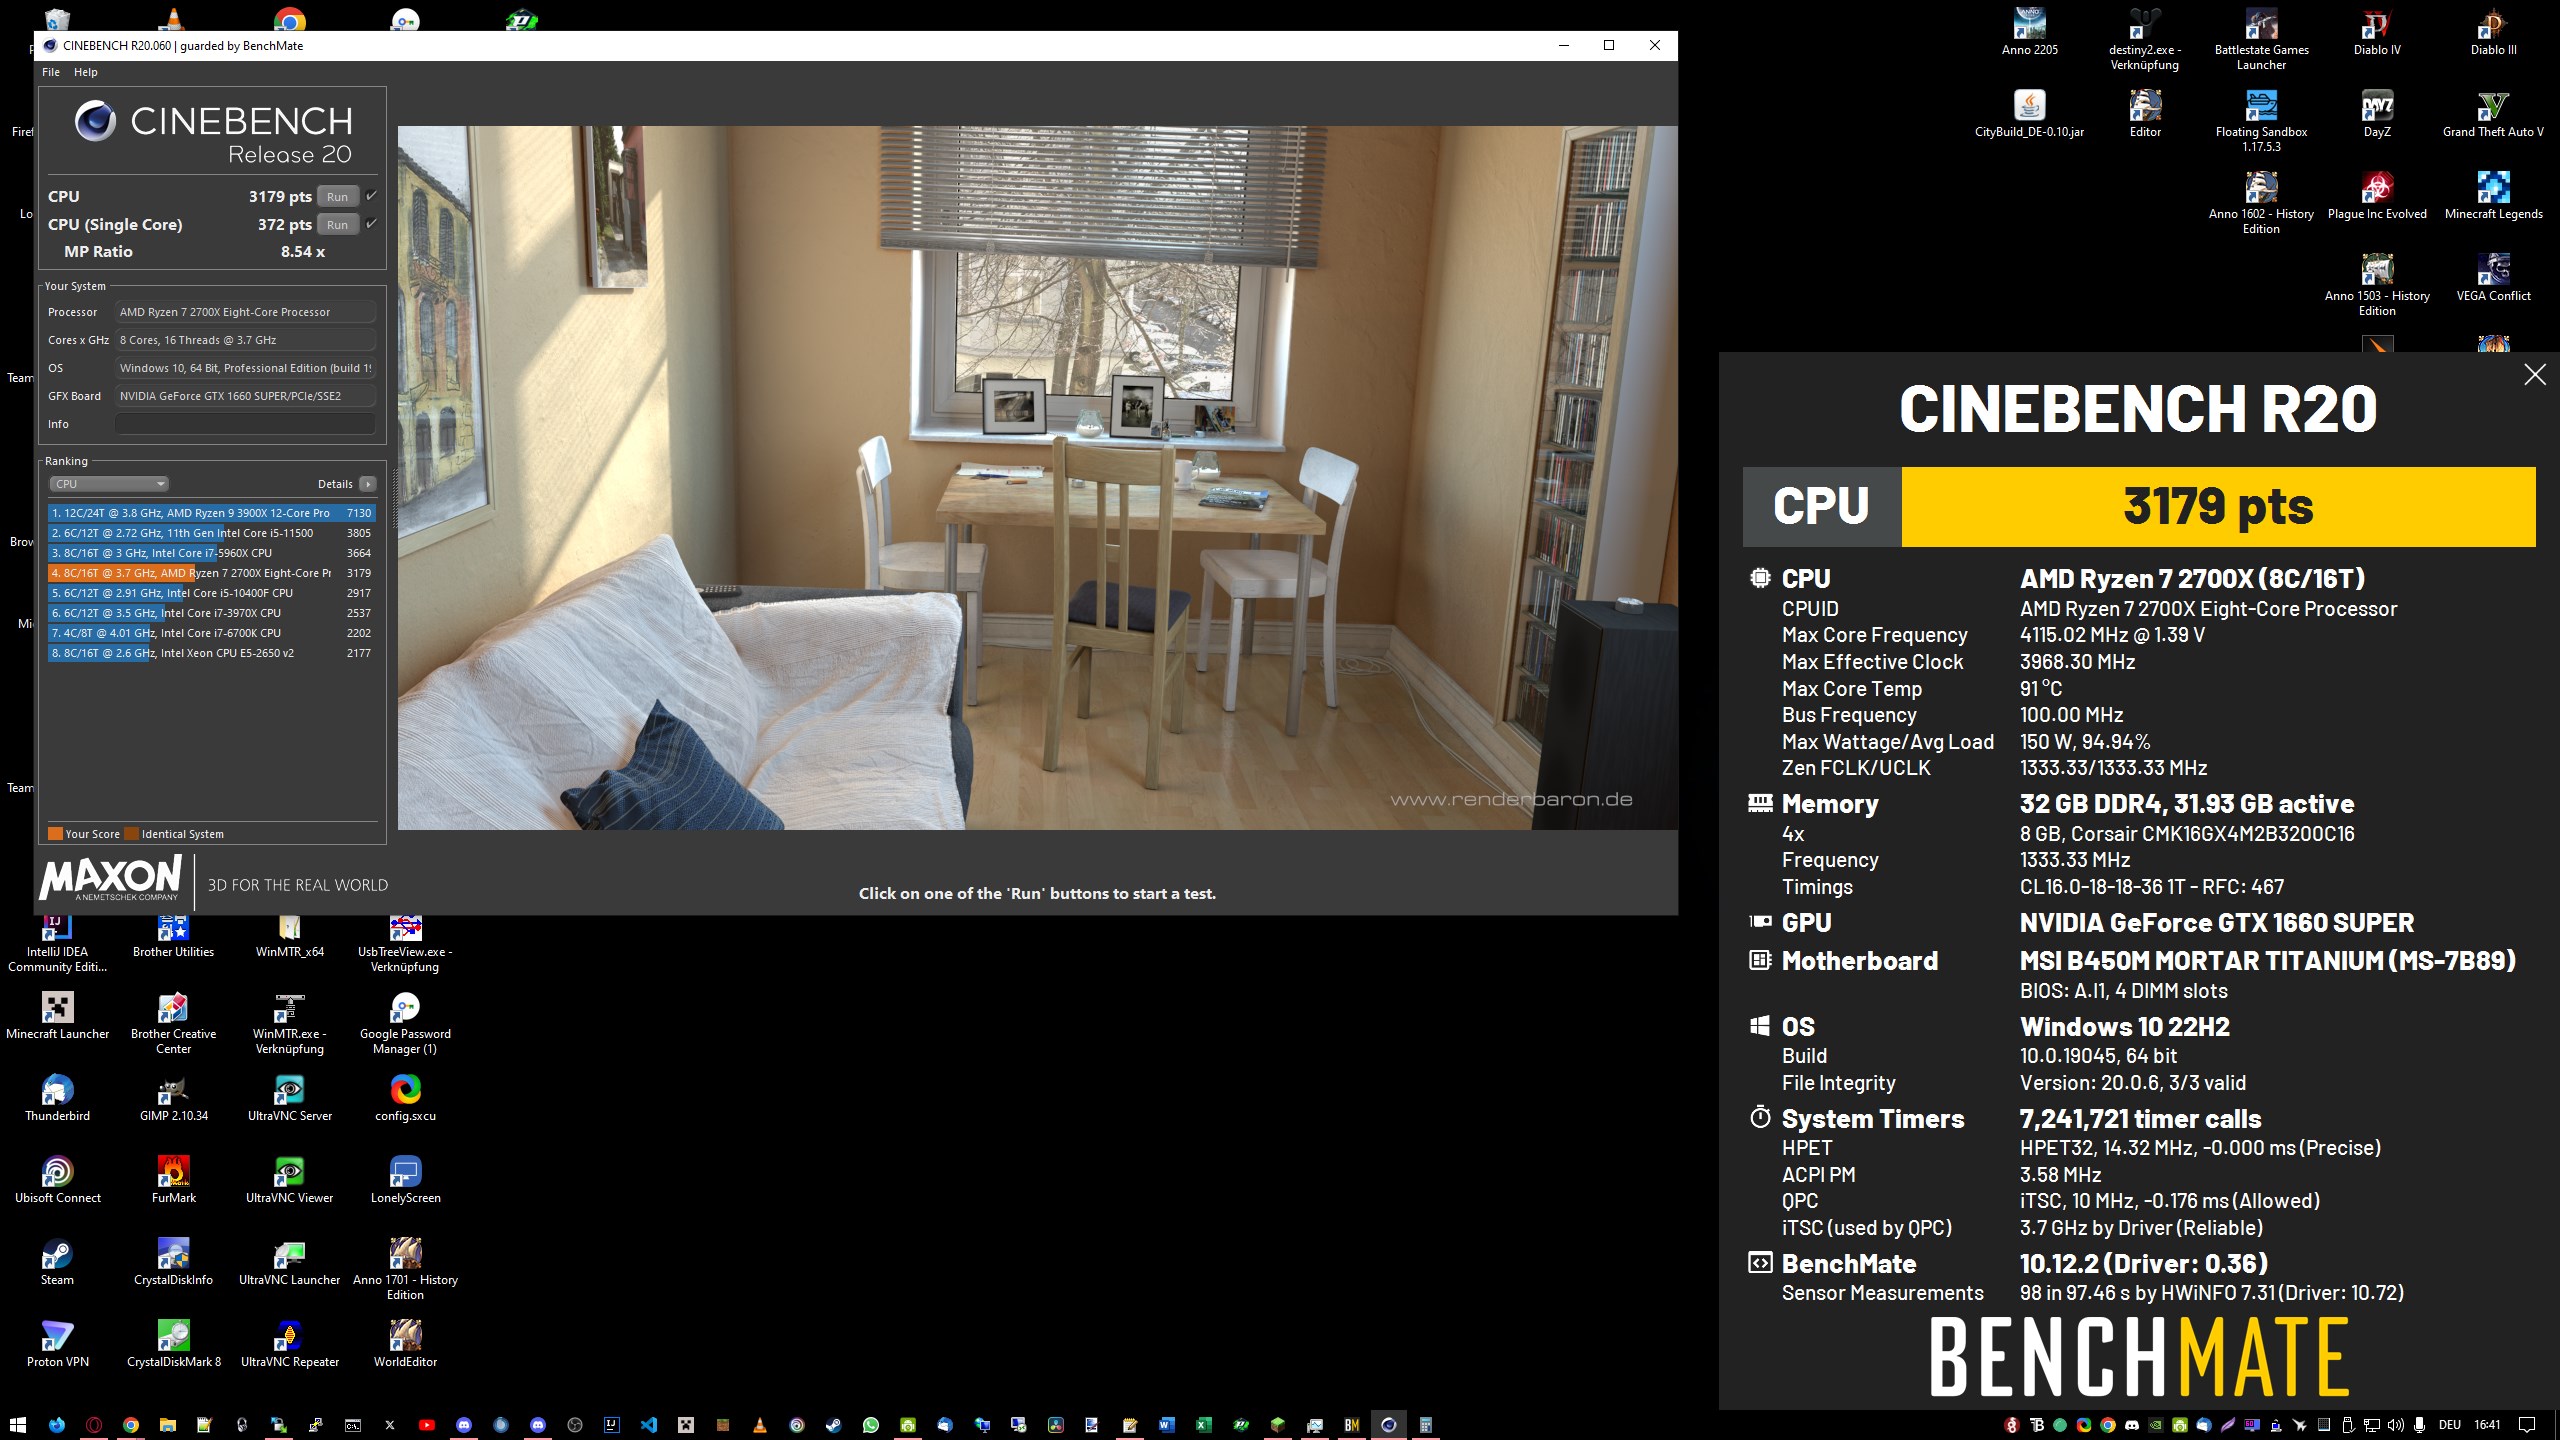Click the Your Score orange legend swatch
The width and height of the screenshot is (2560, 1440).
click(x=55, y=834)
